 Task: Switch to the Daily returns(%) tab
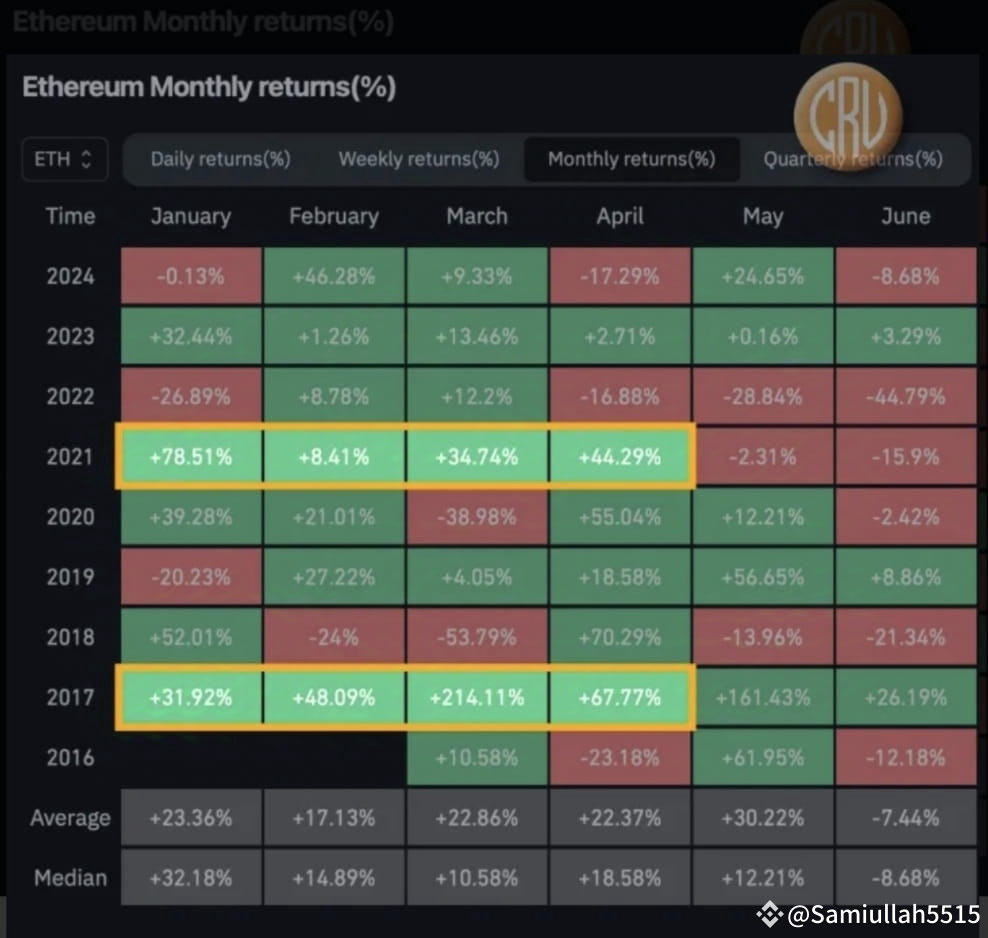tap(220, 159)
